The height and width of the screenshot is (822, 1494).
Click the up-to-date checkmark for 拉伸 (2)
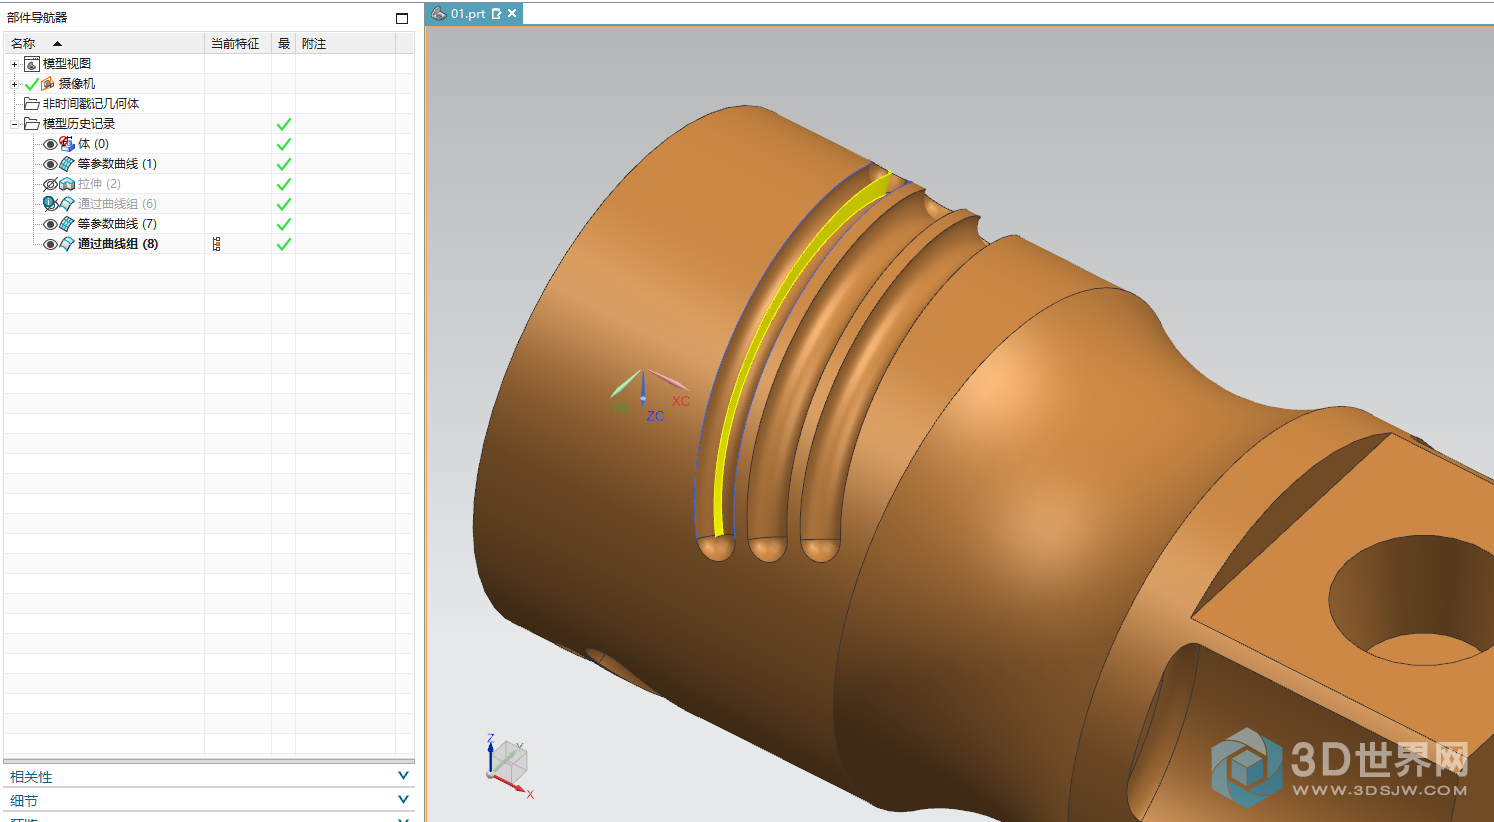point(284,184)
